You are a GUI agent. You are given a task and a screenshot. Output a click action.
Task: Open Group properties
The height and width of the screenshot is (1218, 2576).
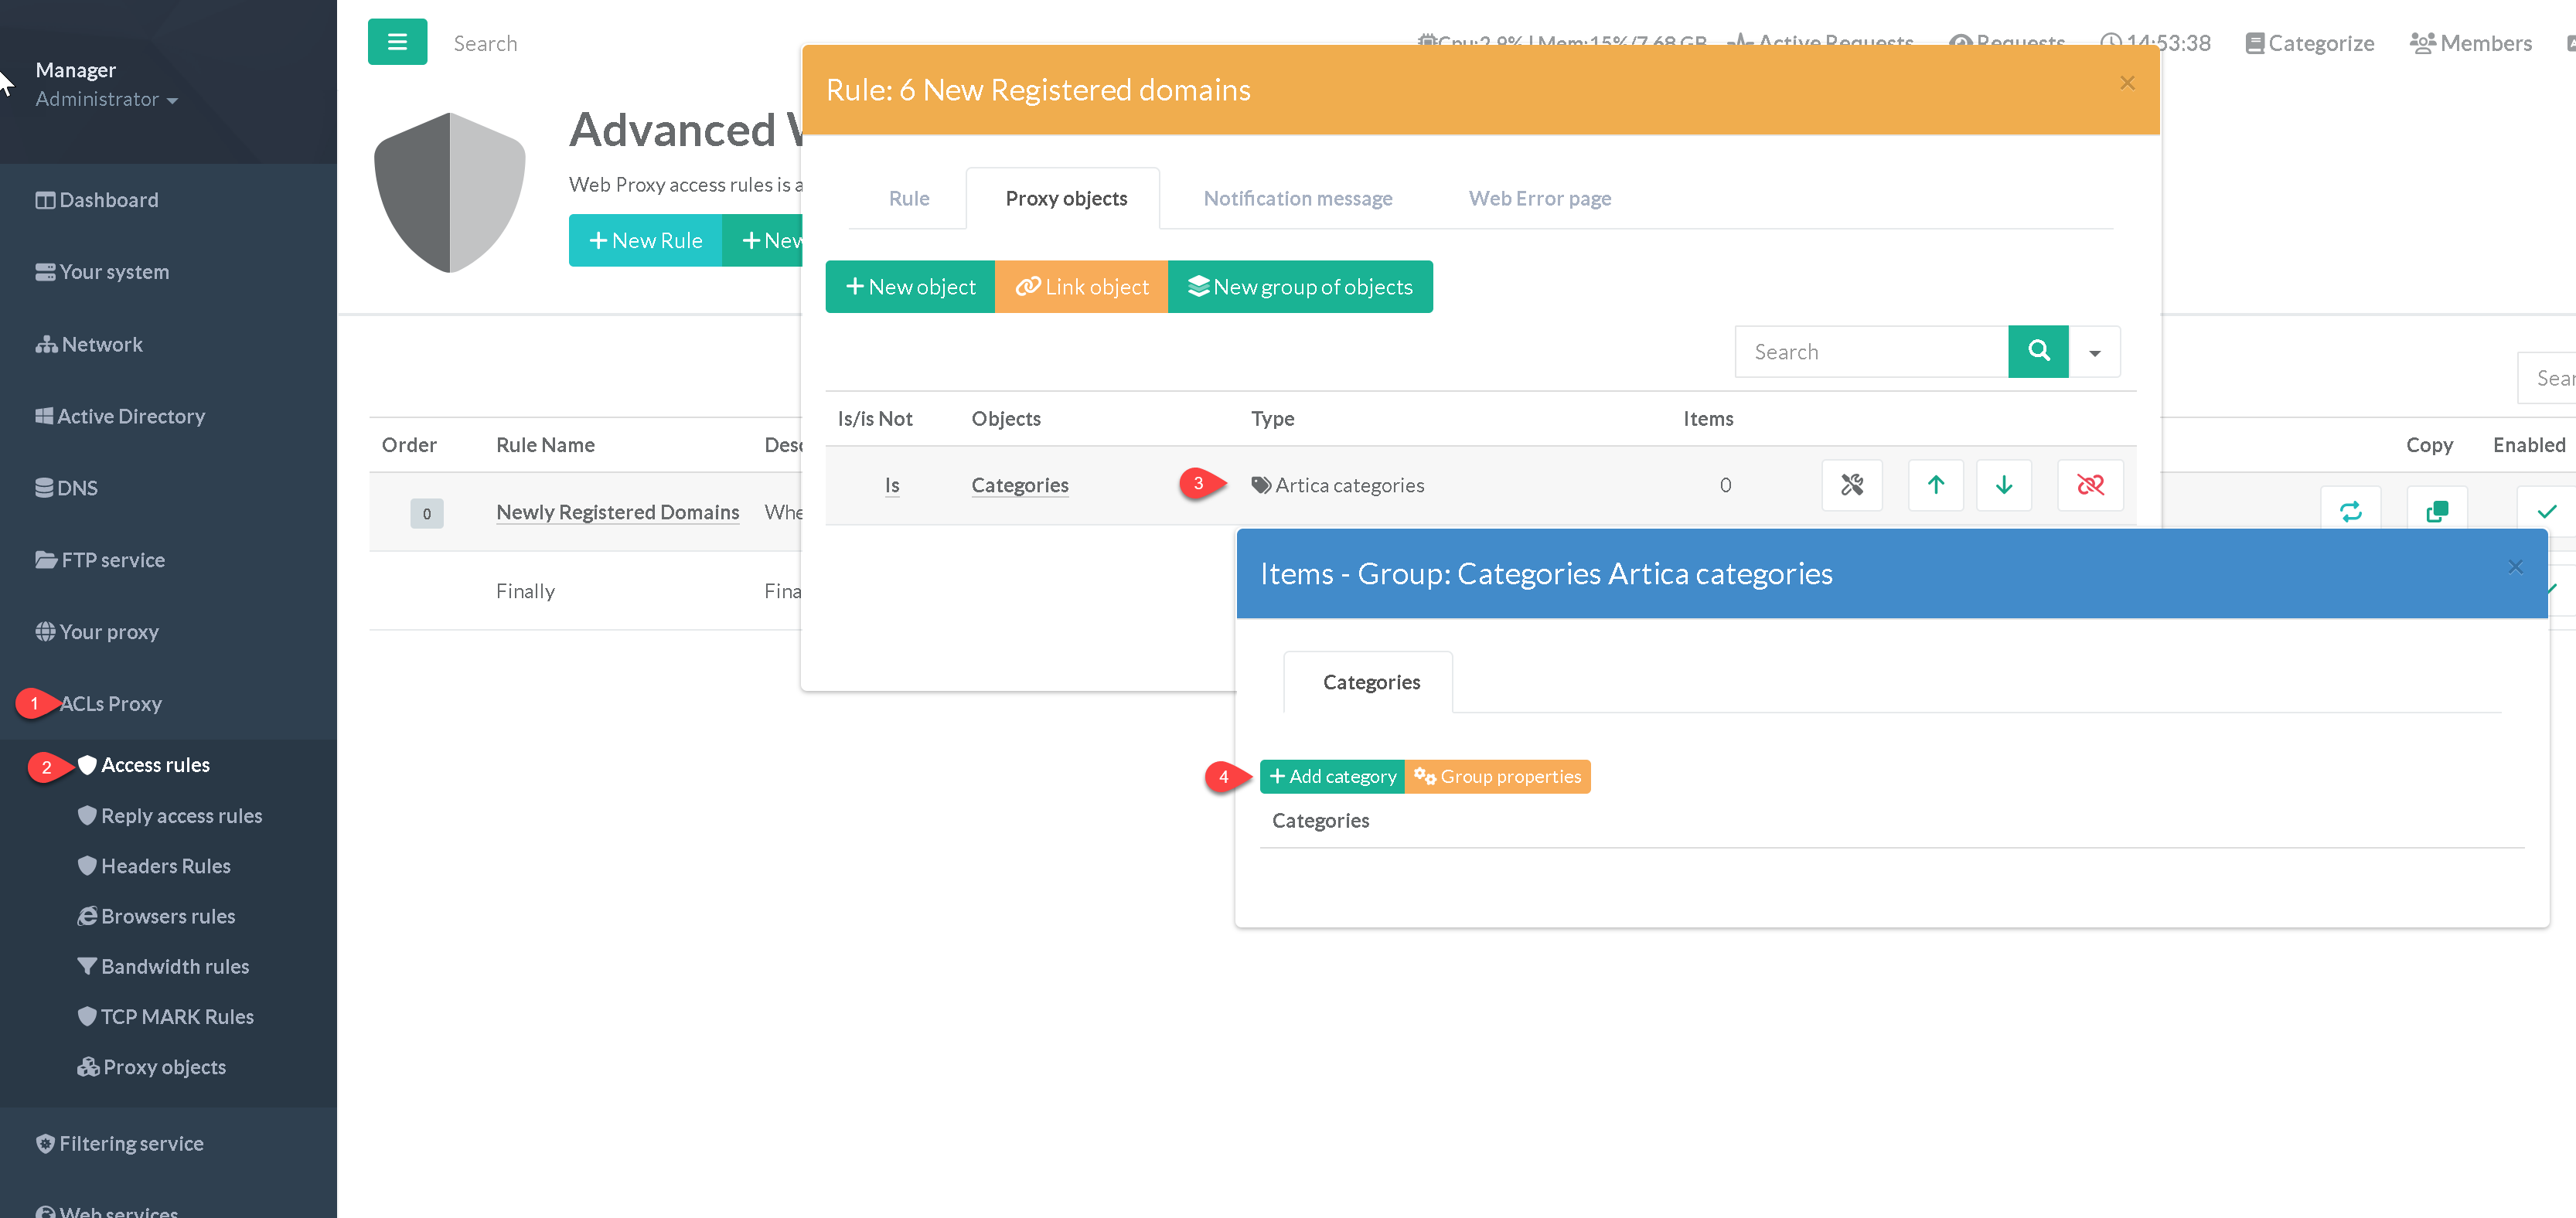point(1497,776)
